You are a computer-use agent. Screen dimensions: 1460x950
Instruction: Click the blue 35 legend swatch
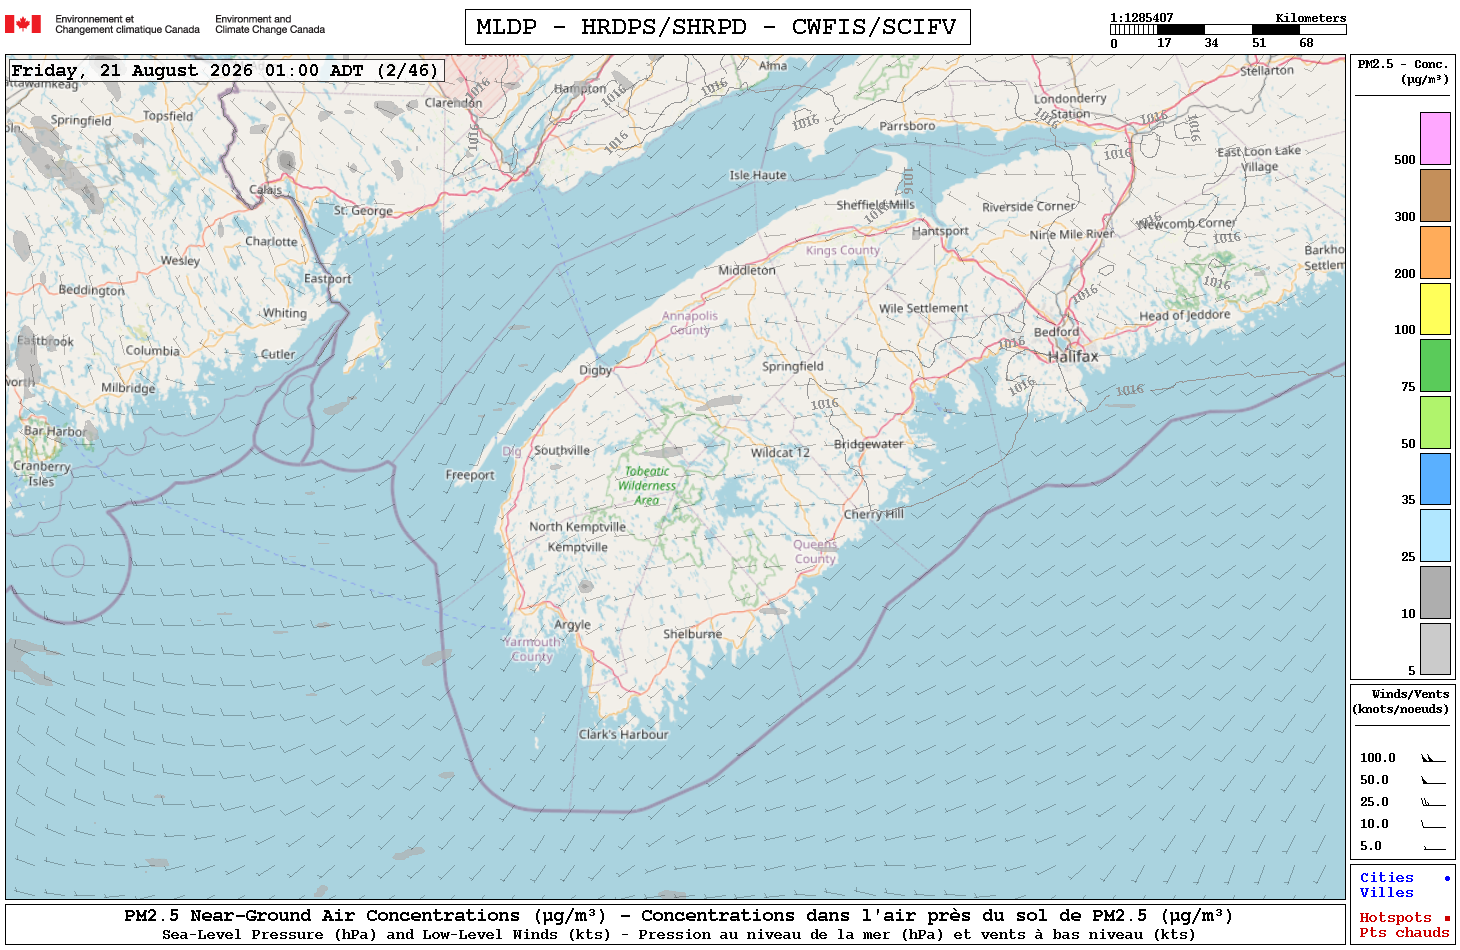pos(1435,479)
